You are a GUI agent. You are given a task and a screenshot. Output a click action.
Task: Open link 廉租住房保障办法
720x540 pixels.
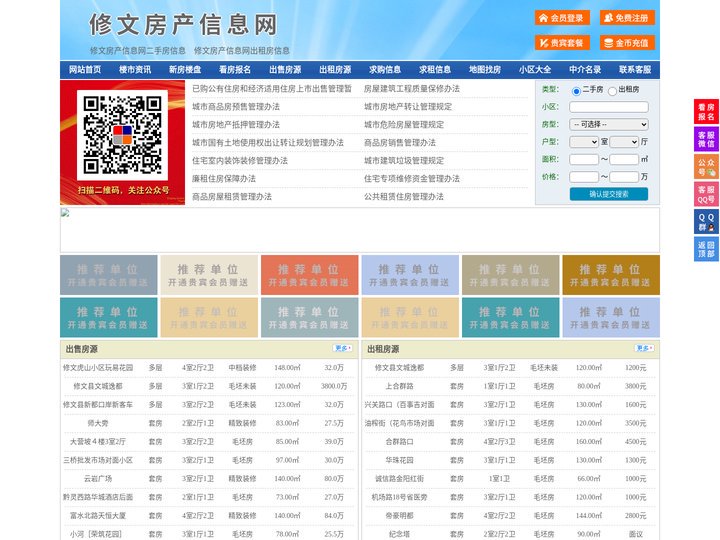coord(224,179)
